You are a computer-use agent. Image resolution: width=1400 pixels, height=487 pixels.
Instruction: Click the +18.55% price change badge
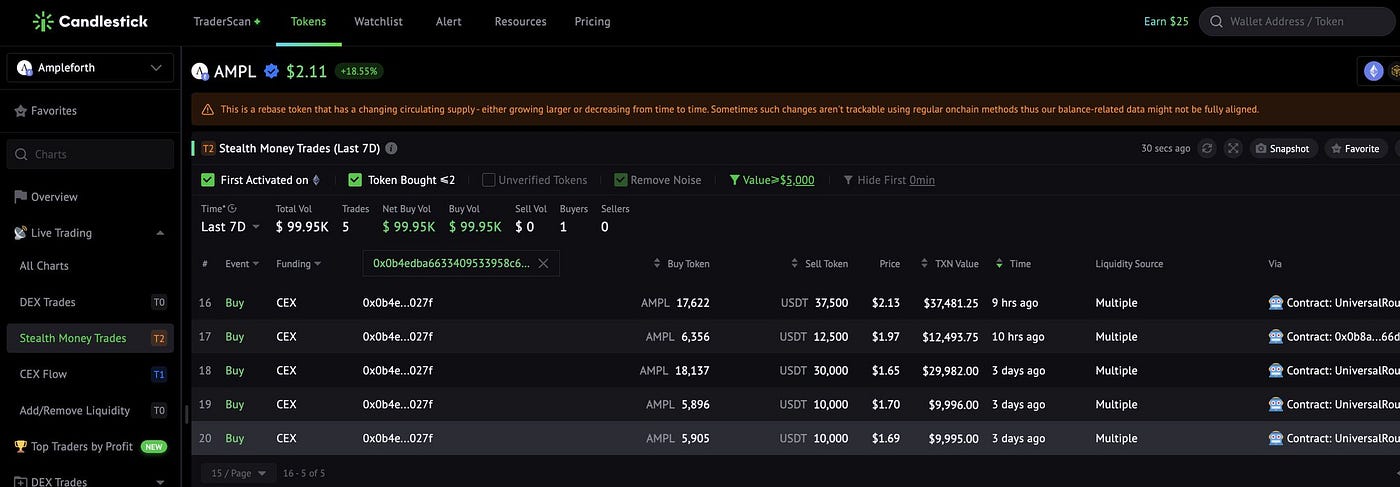point(359,71)
